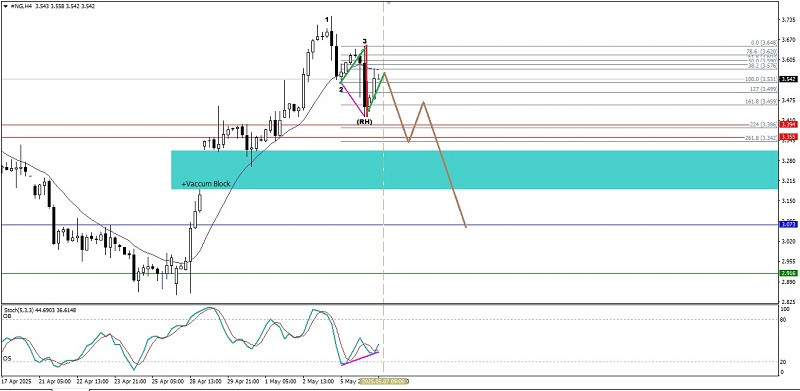This screenshot has width=800, height=391.
Task: Select the Fibonacci 261.8 (3.342) level label
Action: point(761,138)
